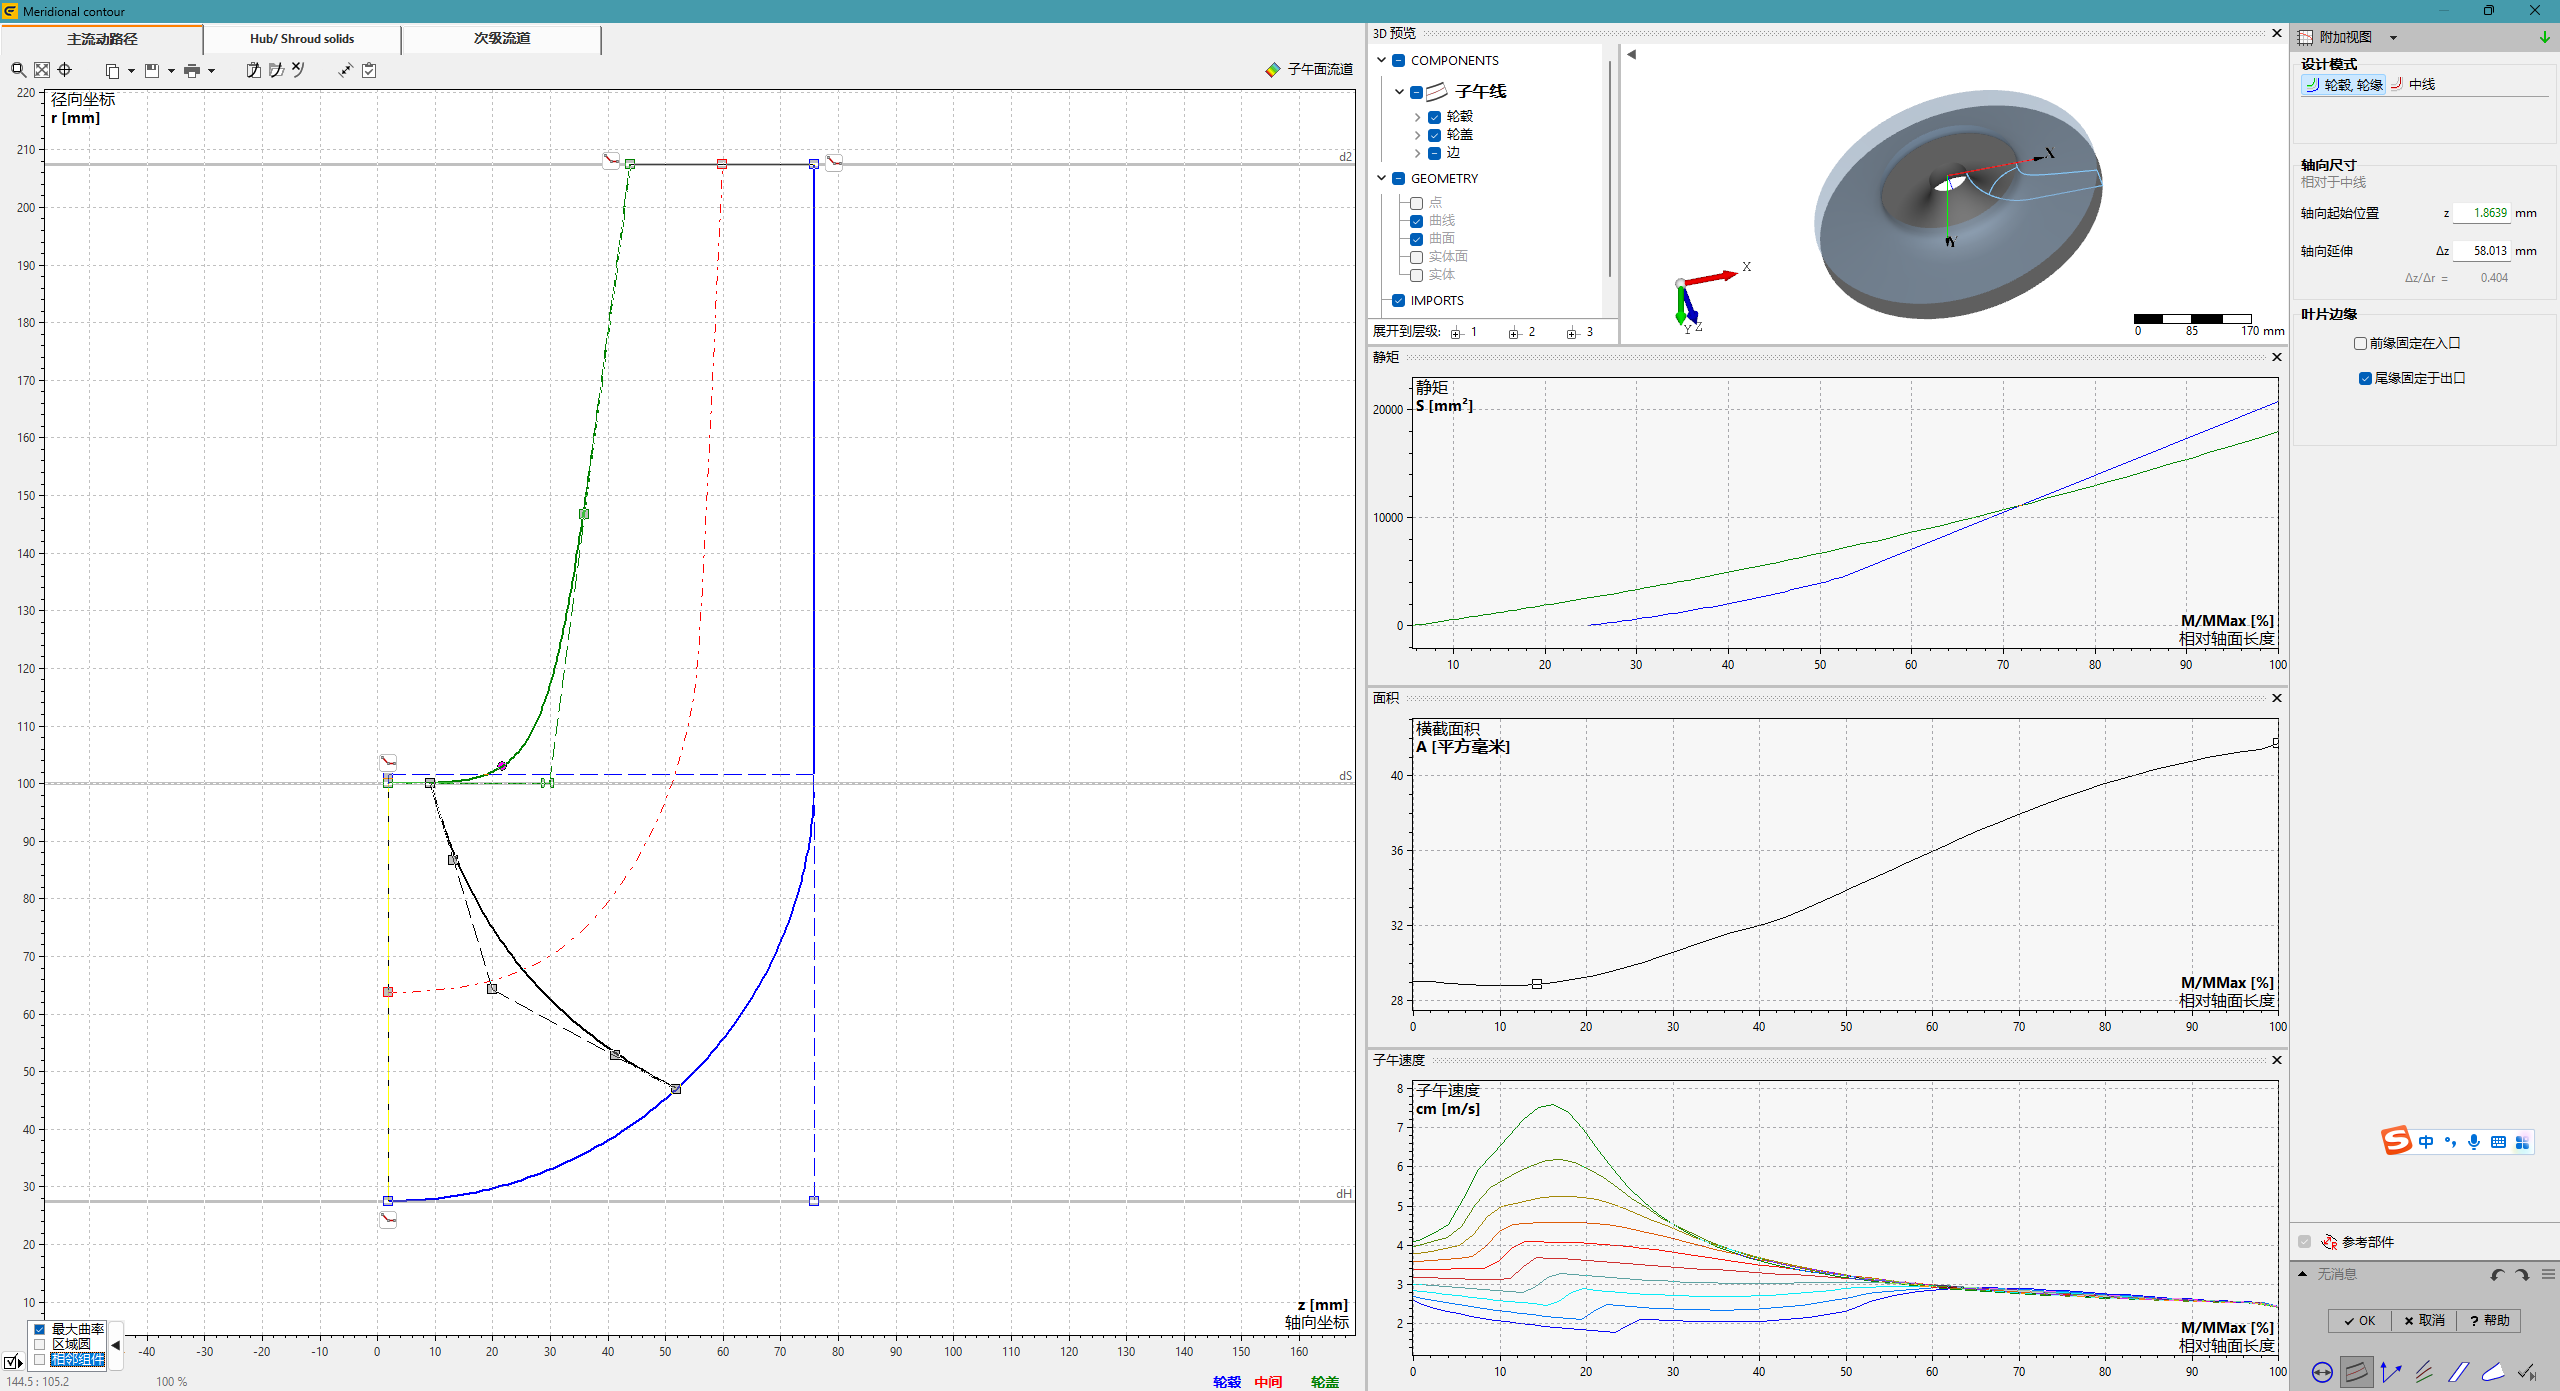This screenshot has height=1391, width=2560.
Task: Expand the 轮毂 tree node
Action: (x=1417, y=117)
